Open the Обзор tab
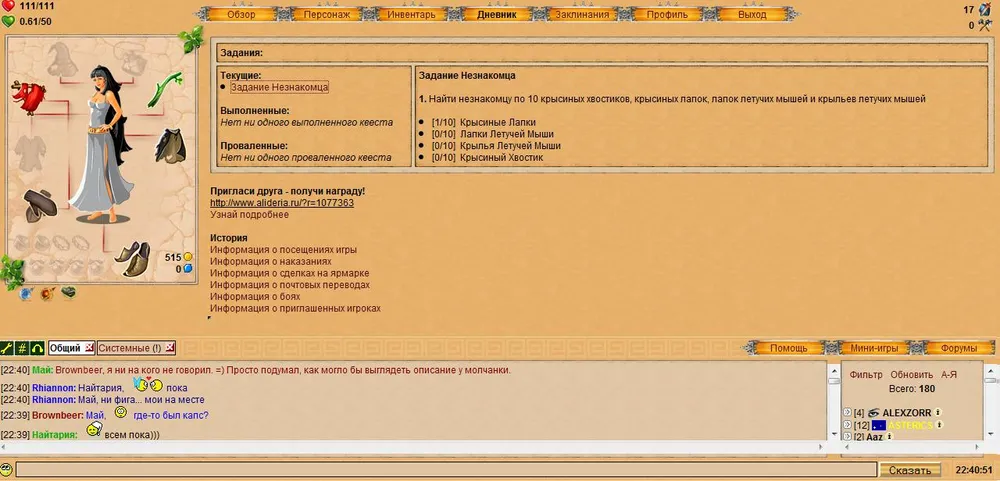This screenshot has height=481, width=1000. tap(241, 14)
